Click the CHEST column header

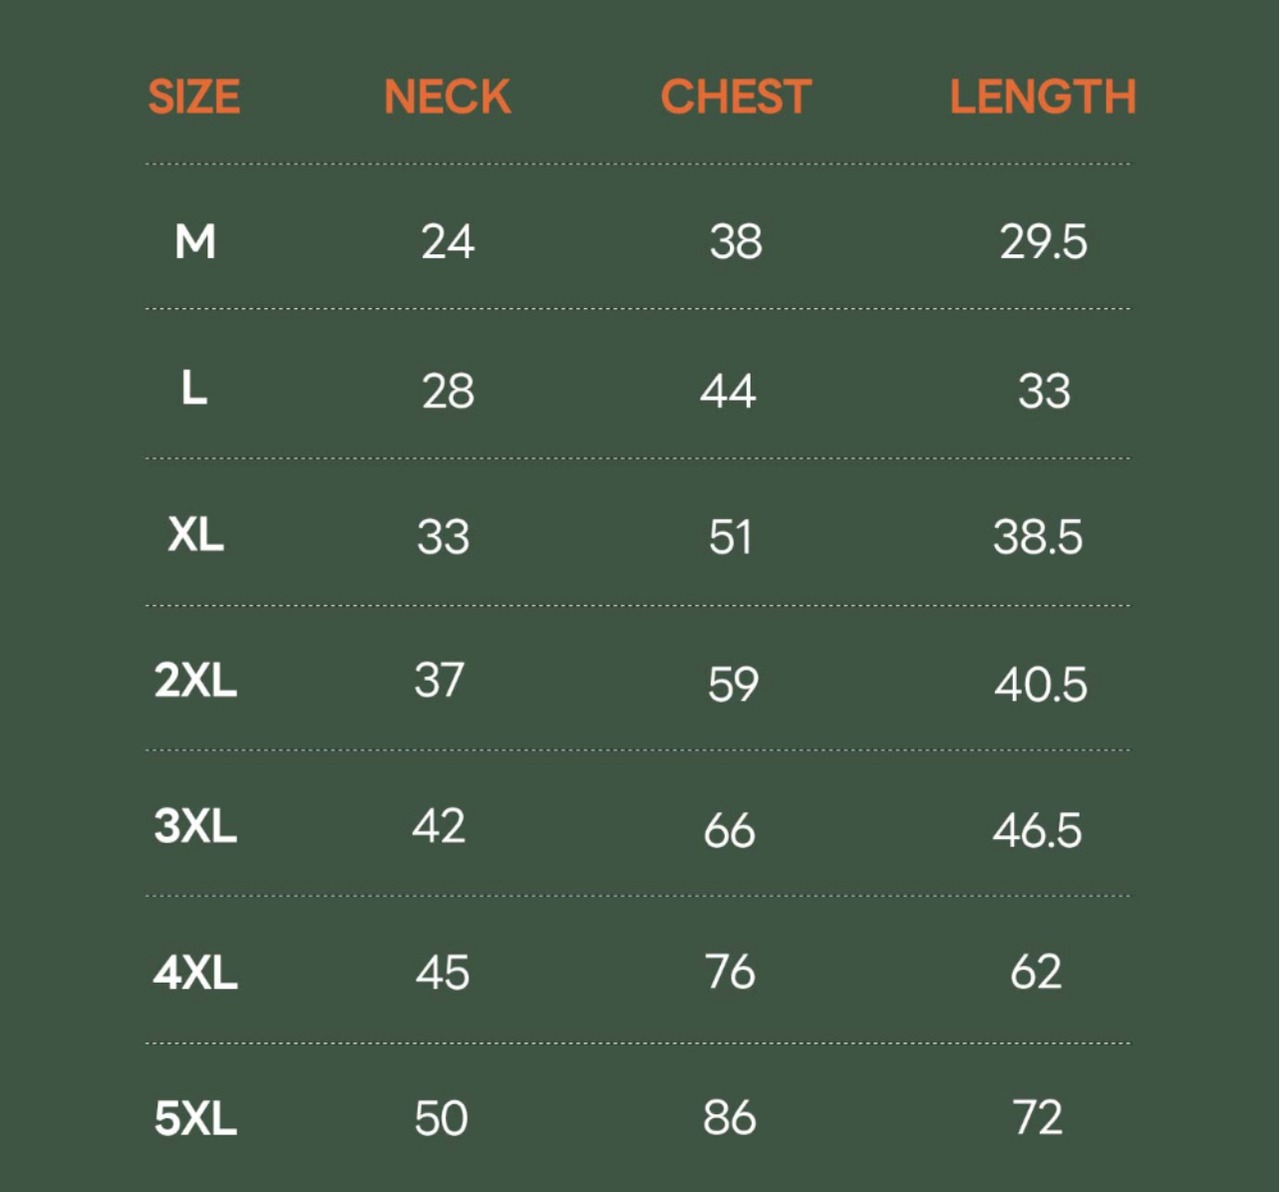coord(736,97)
